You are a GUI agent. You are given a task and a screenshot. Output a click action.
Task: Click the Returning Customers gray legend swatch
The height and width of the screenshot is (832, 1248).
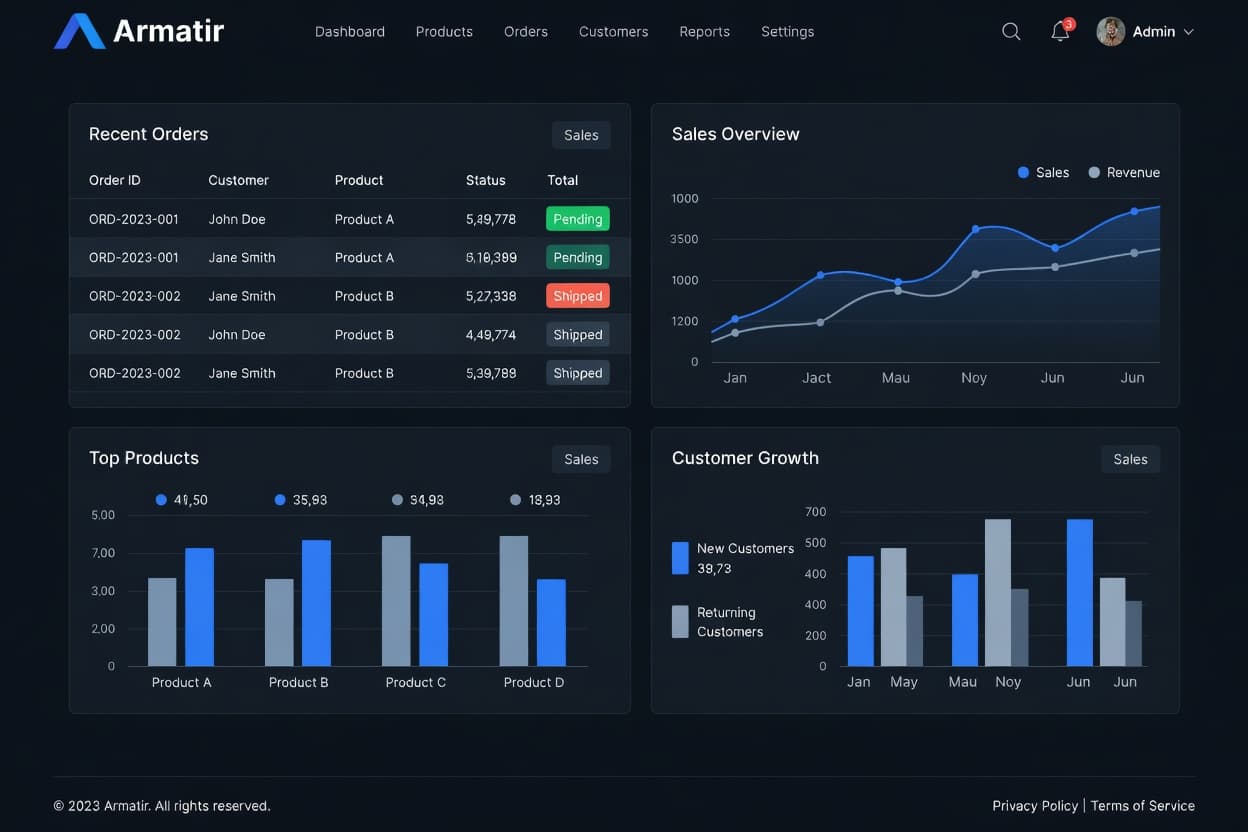pos(680,622)
